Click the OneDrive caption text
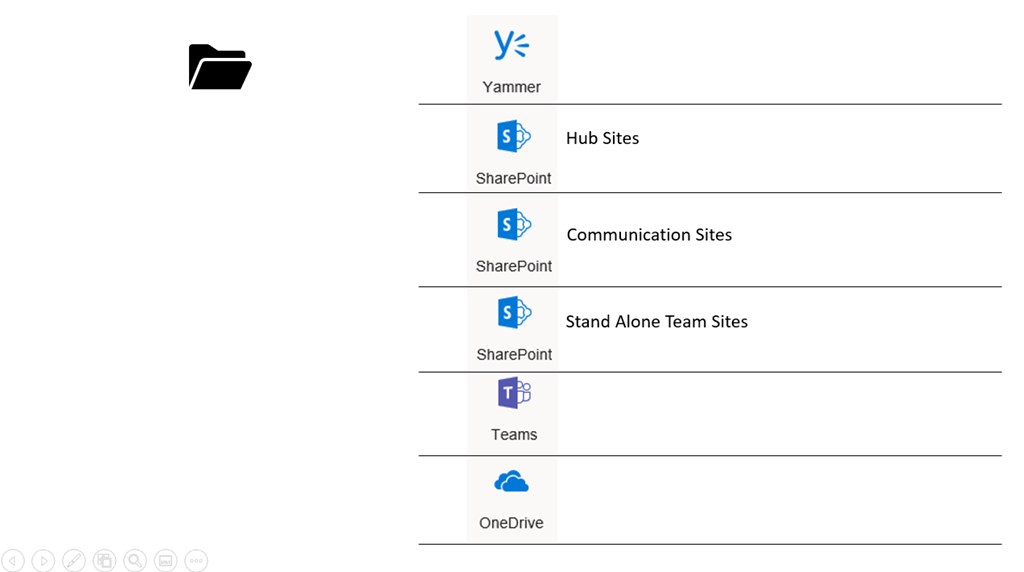 pos(511,523)
